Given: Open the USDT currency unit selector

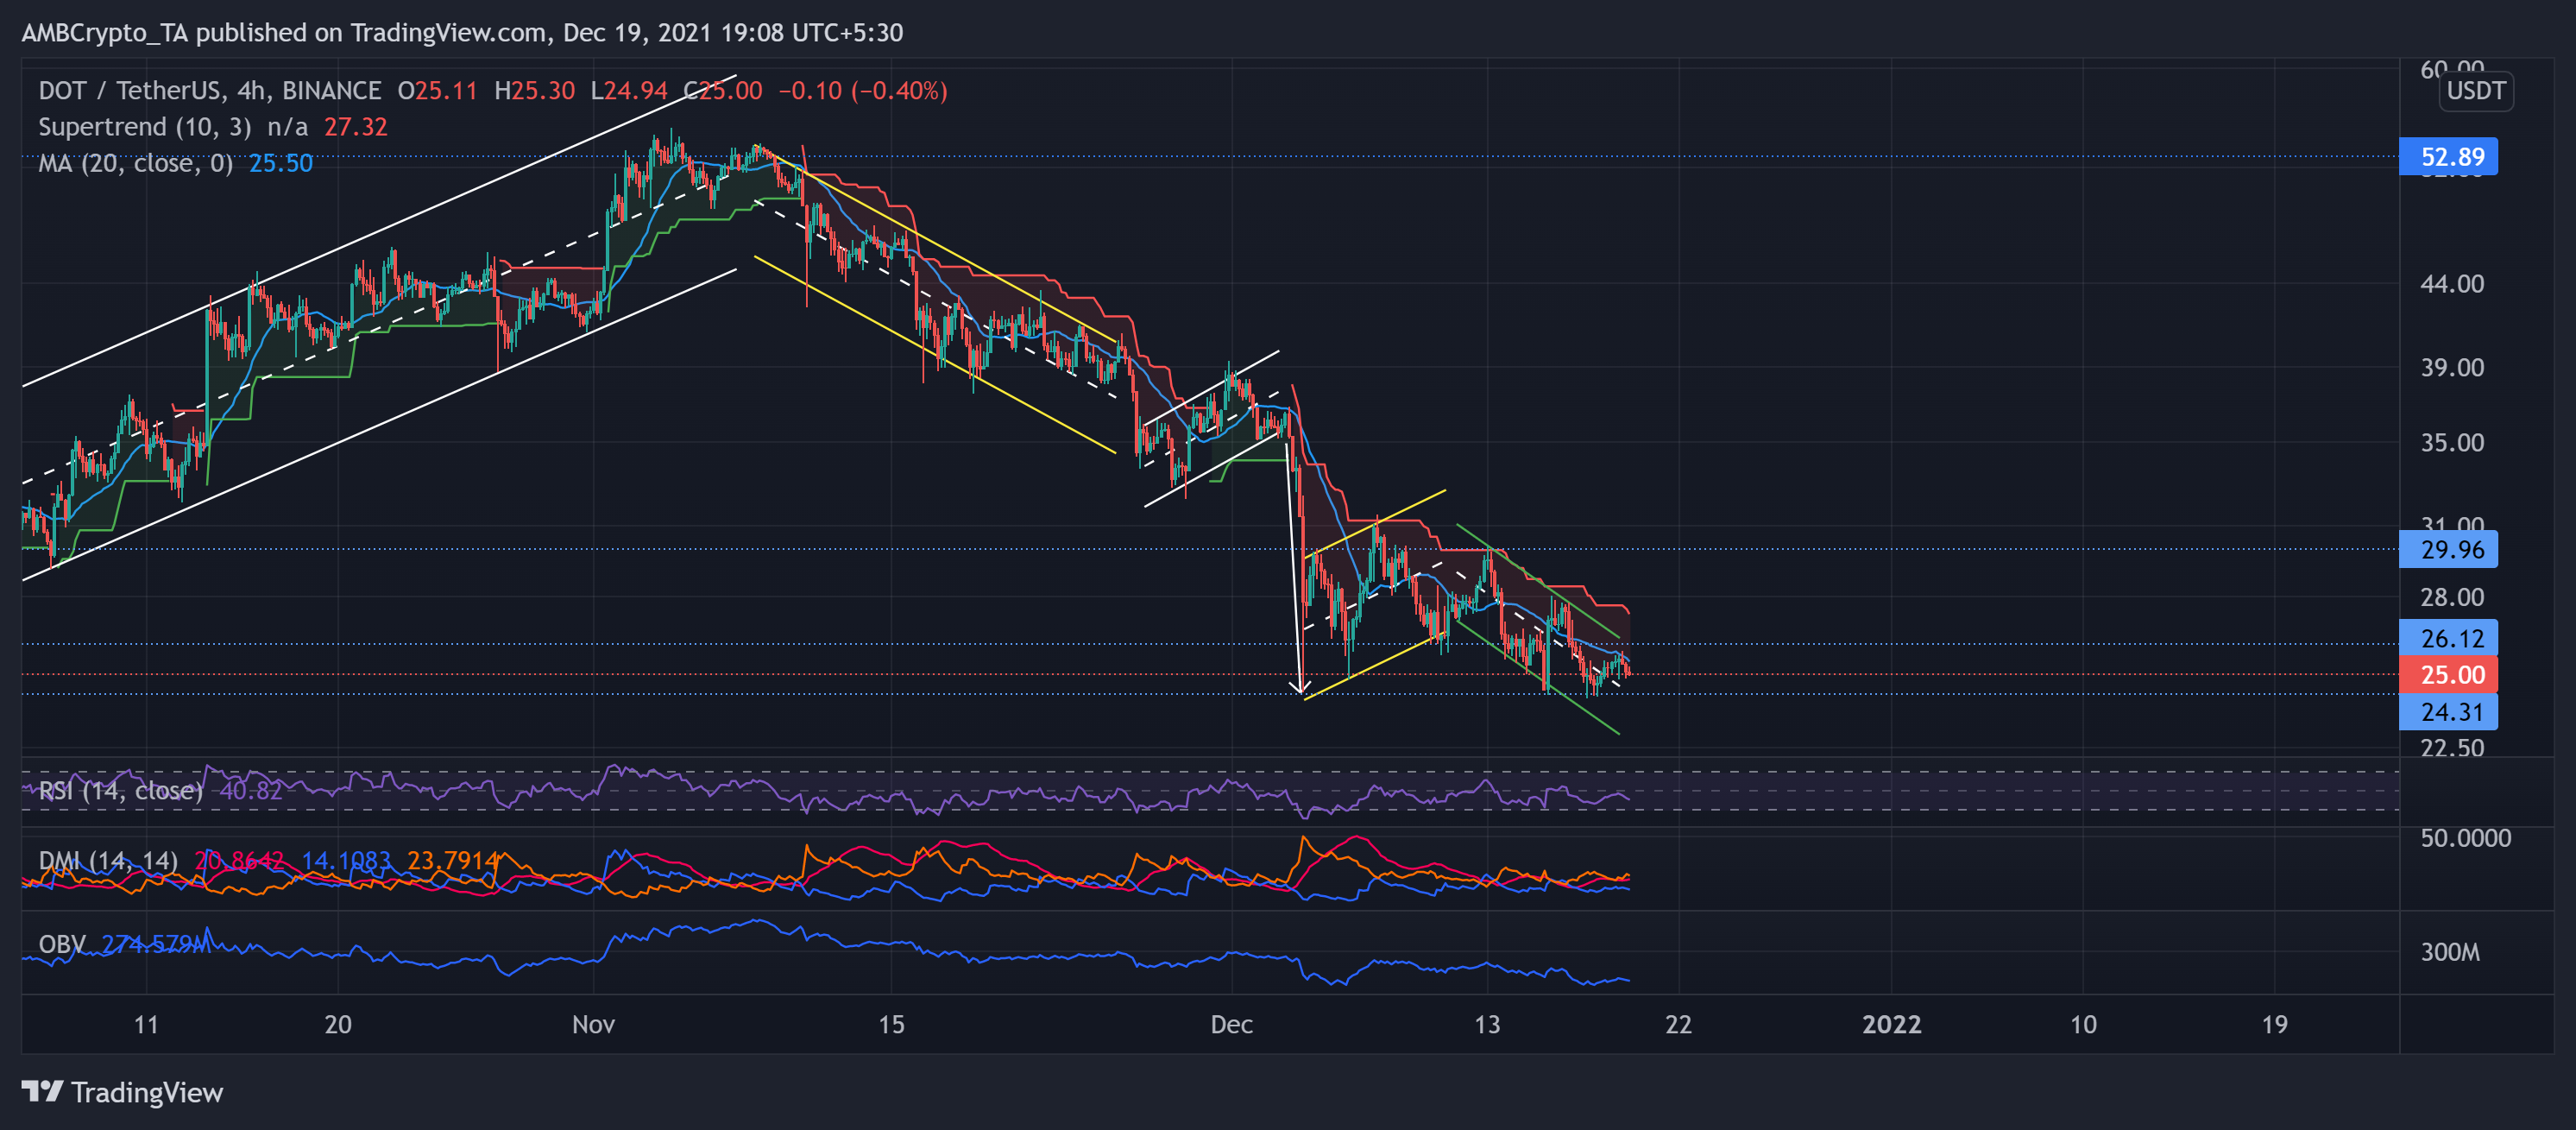Looking at the screenshot, I should pyautogui.click(x=2477, y=91).
